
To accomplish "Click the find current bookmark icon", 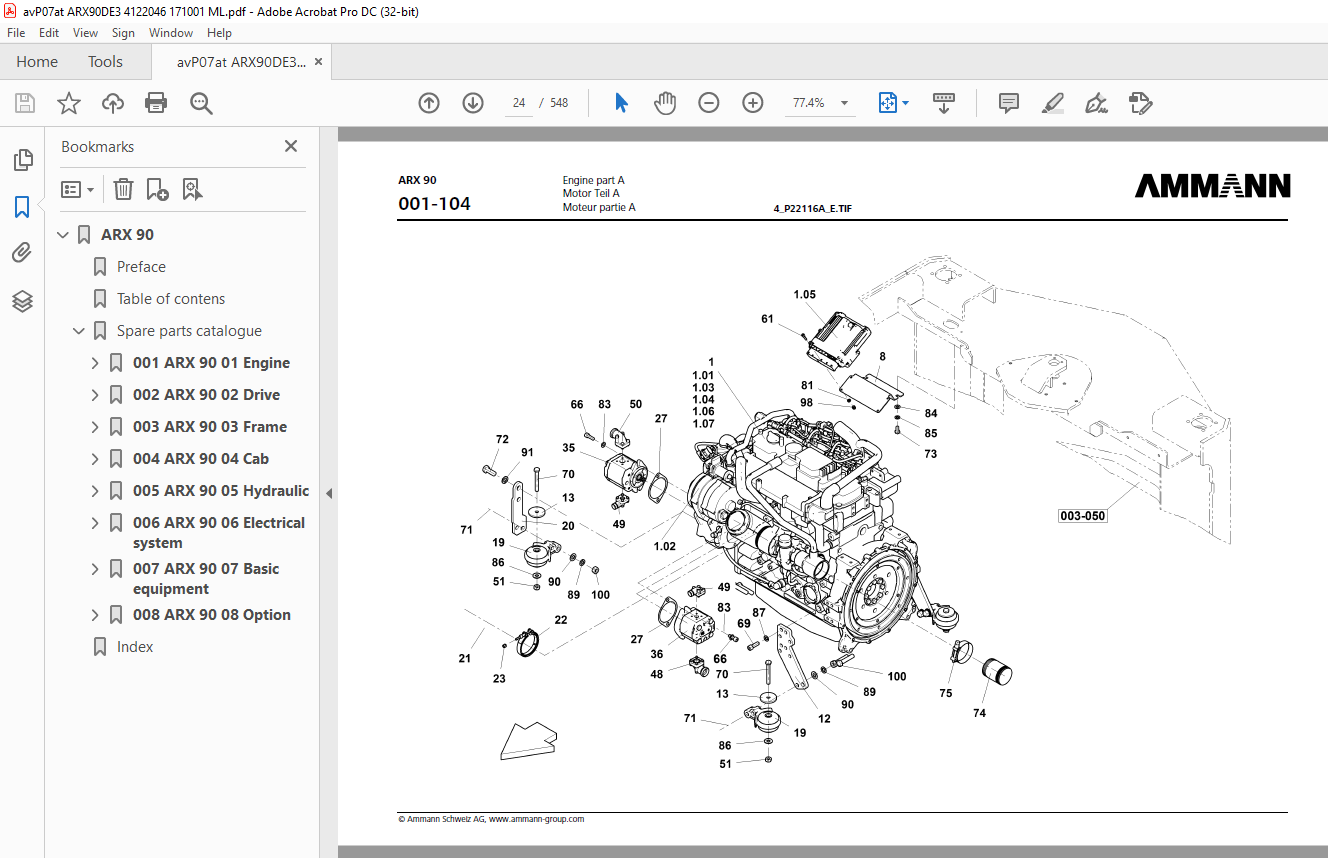I will click(193, 189).
